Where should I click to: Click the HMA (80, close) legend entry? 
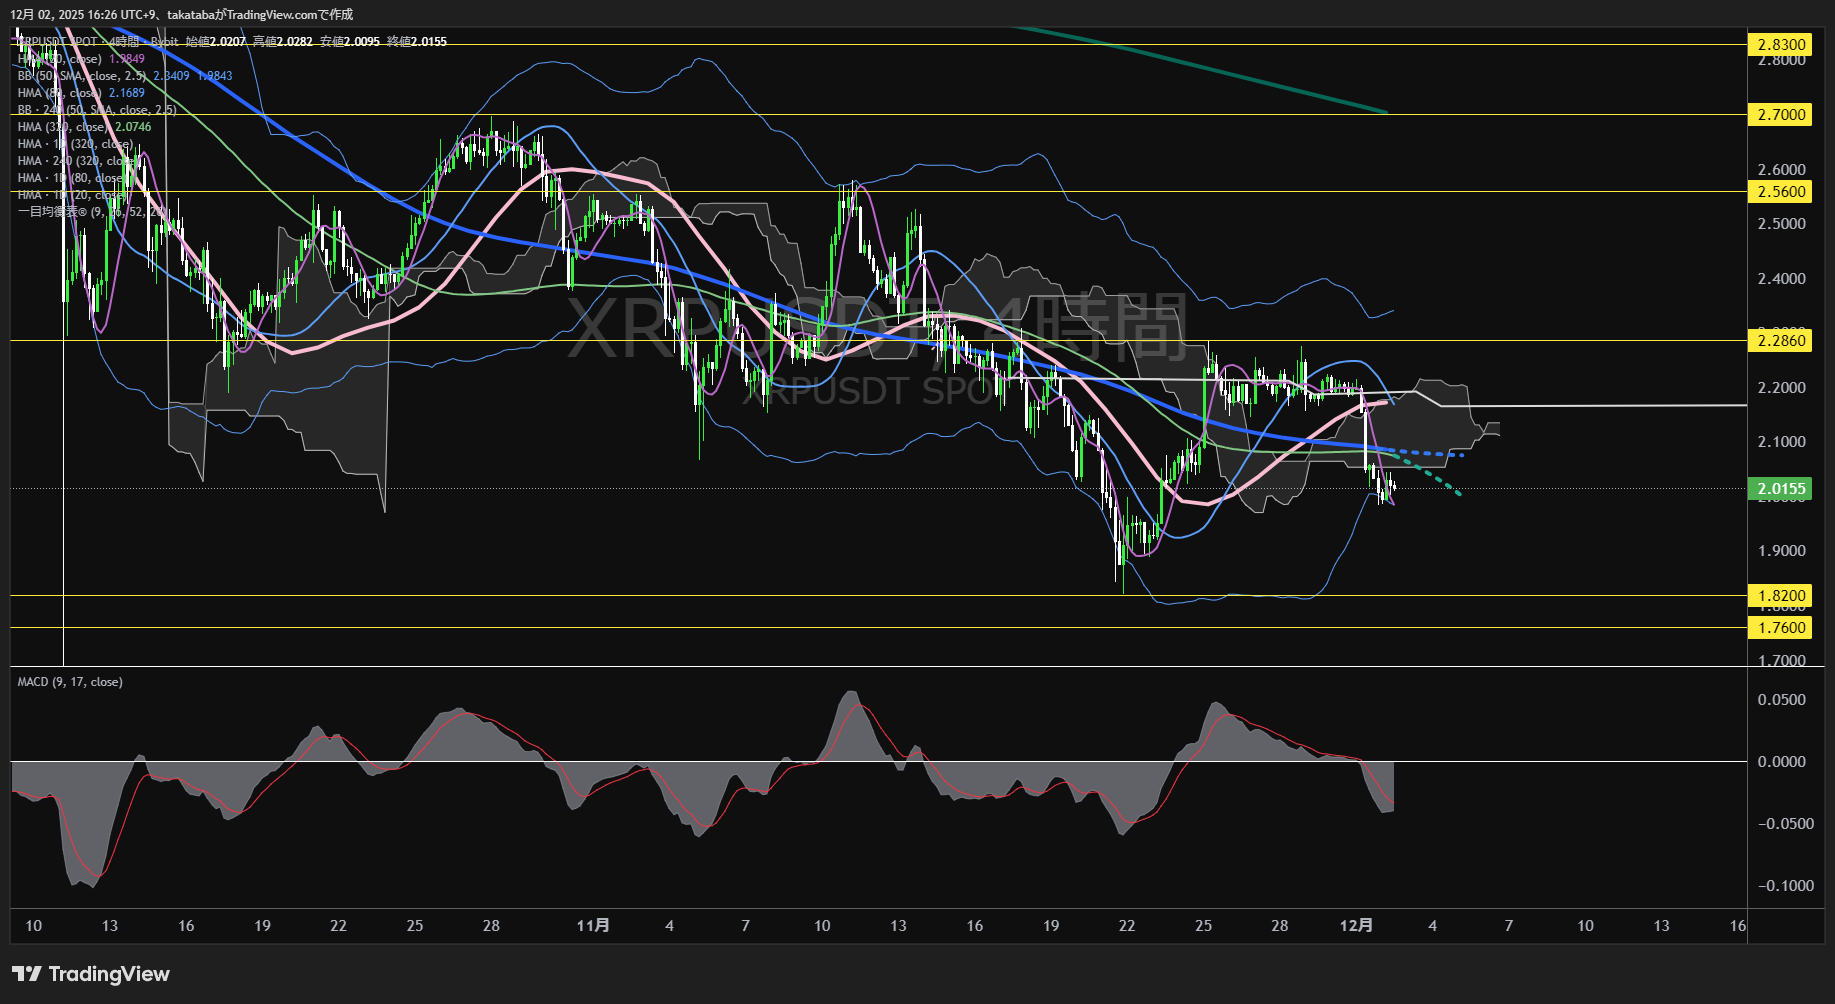point(58,93)
